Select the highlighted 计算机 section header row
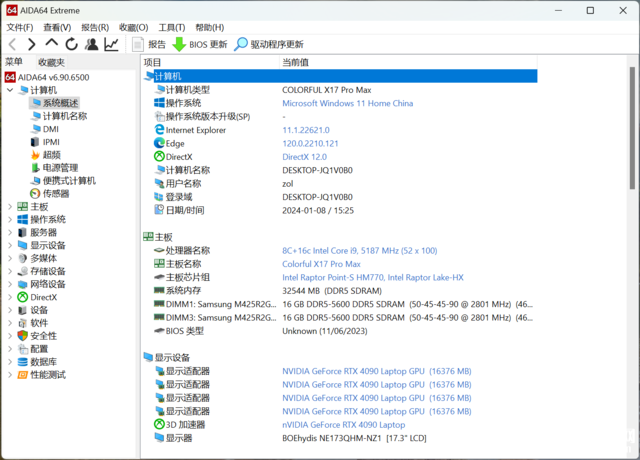640x460 pixels. click(340, 76)
